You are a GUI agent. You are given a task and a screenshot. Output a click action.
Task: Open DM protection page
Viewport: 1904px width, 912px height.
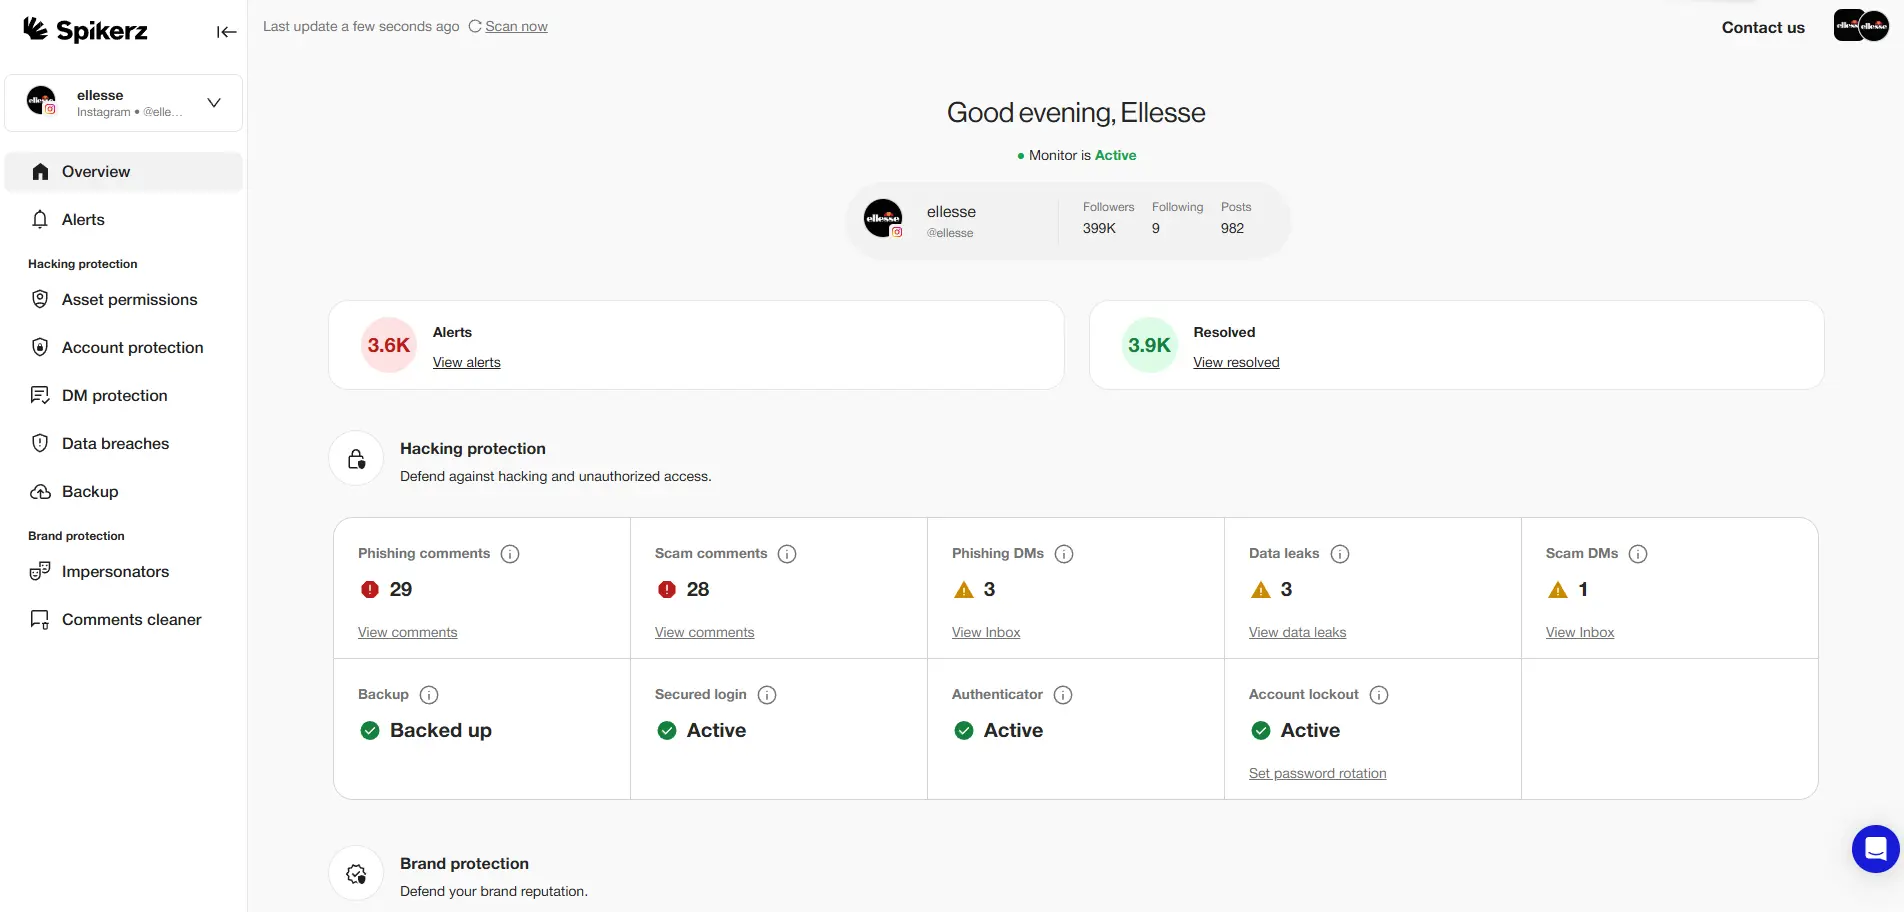124,396
